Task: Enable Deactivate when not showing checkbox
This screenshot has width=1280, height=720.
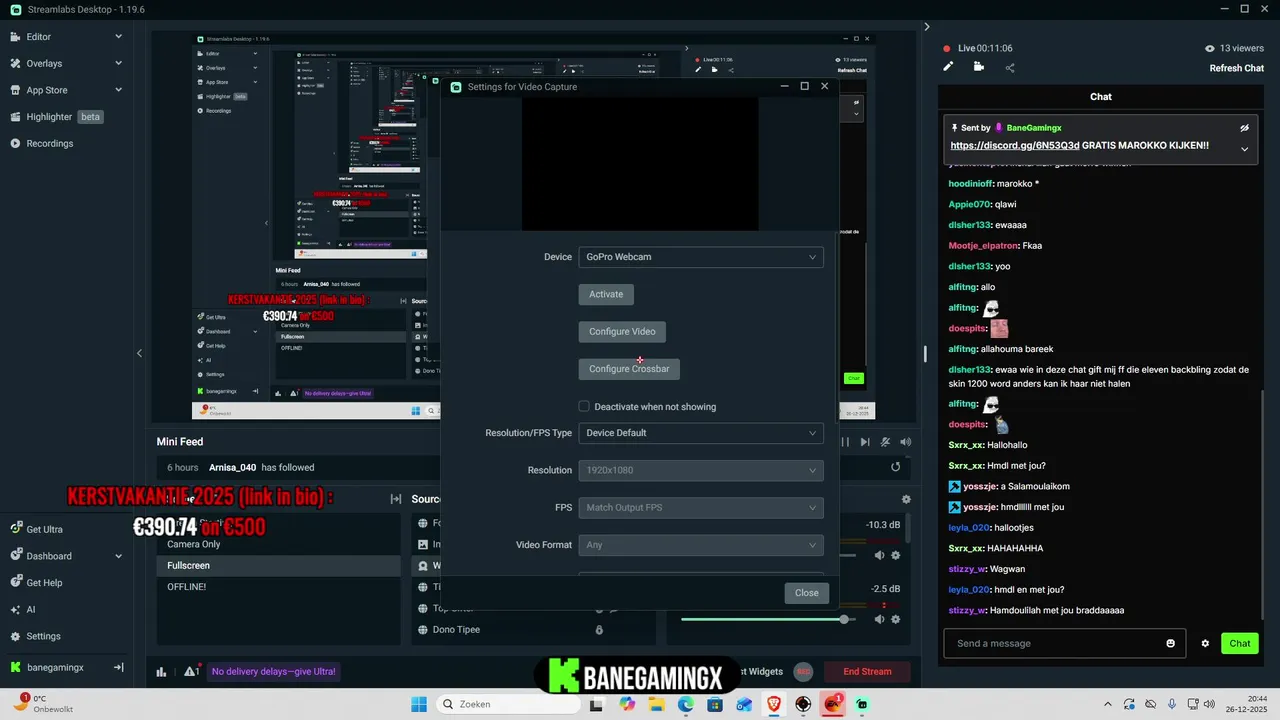Action: click(584, 406)
